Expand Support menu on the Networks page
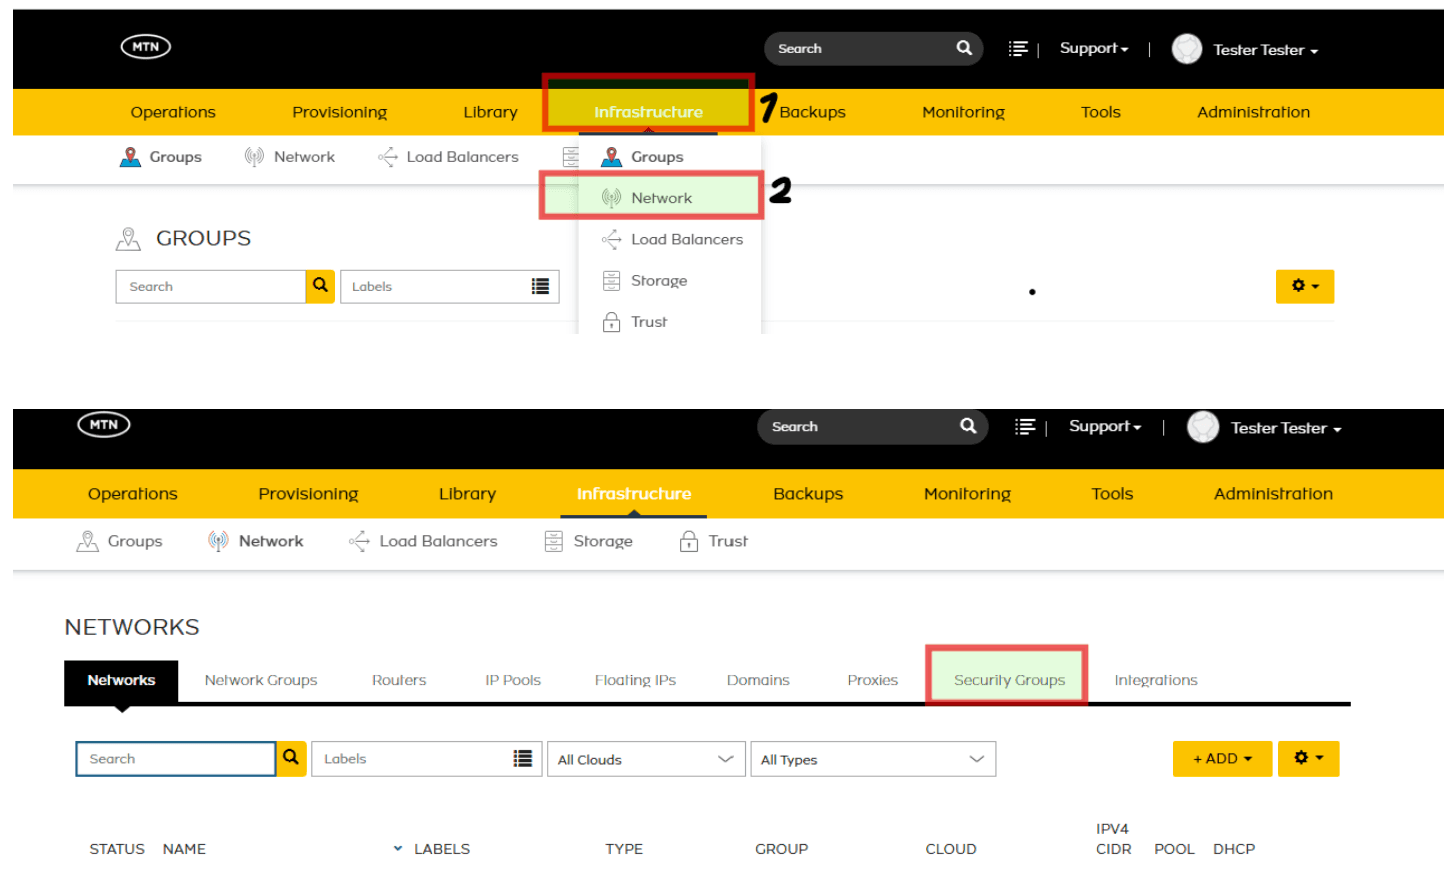Viewport: 1452px width, 875px height. (x=1105, y=426)
